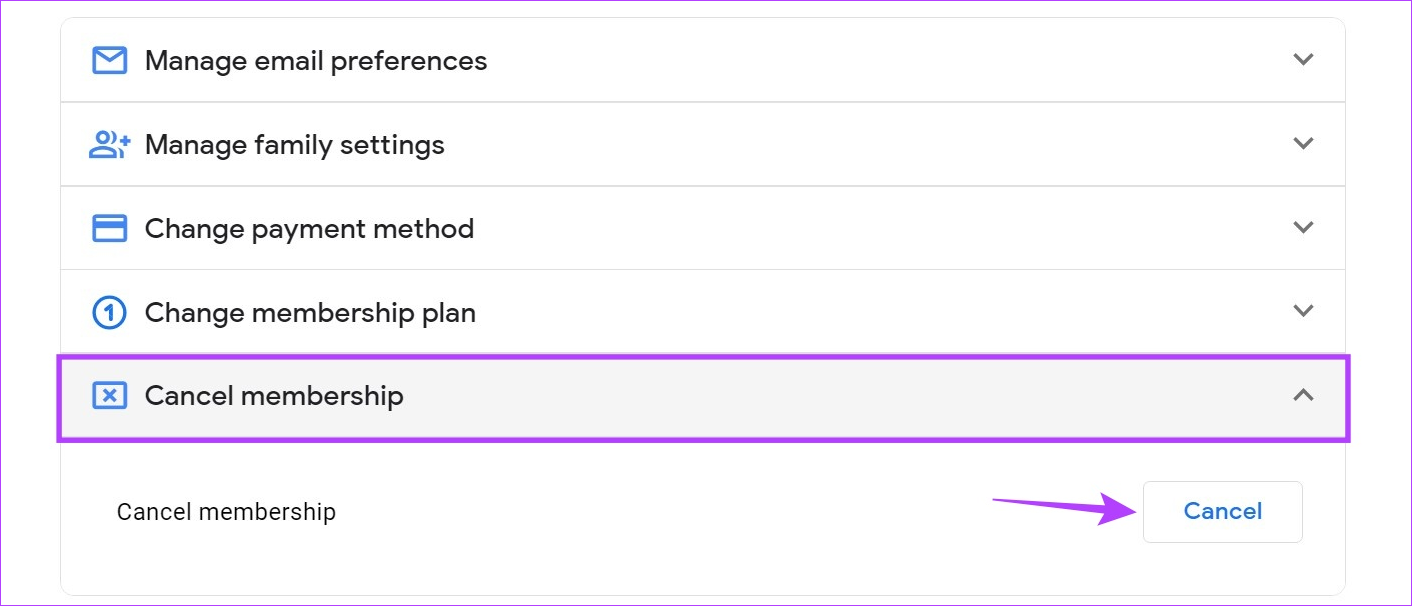Select the Change membership plan heading

click(x=311, y=313)
